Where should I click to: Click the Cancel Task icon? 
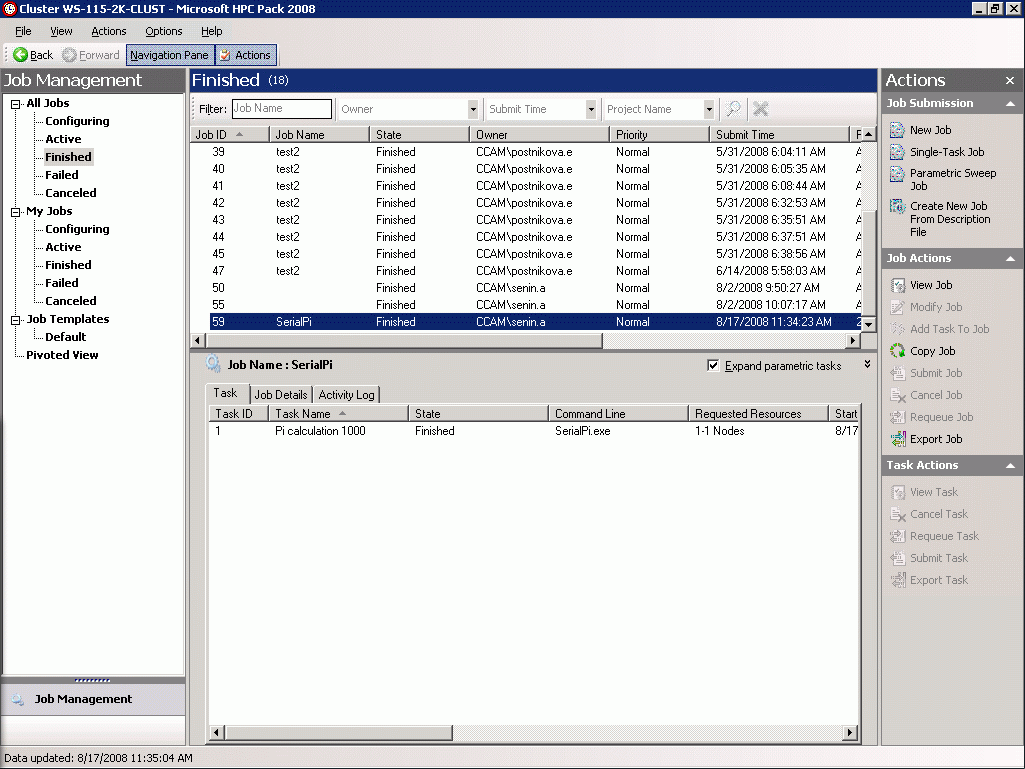[x=898, y=515]
